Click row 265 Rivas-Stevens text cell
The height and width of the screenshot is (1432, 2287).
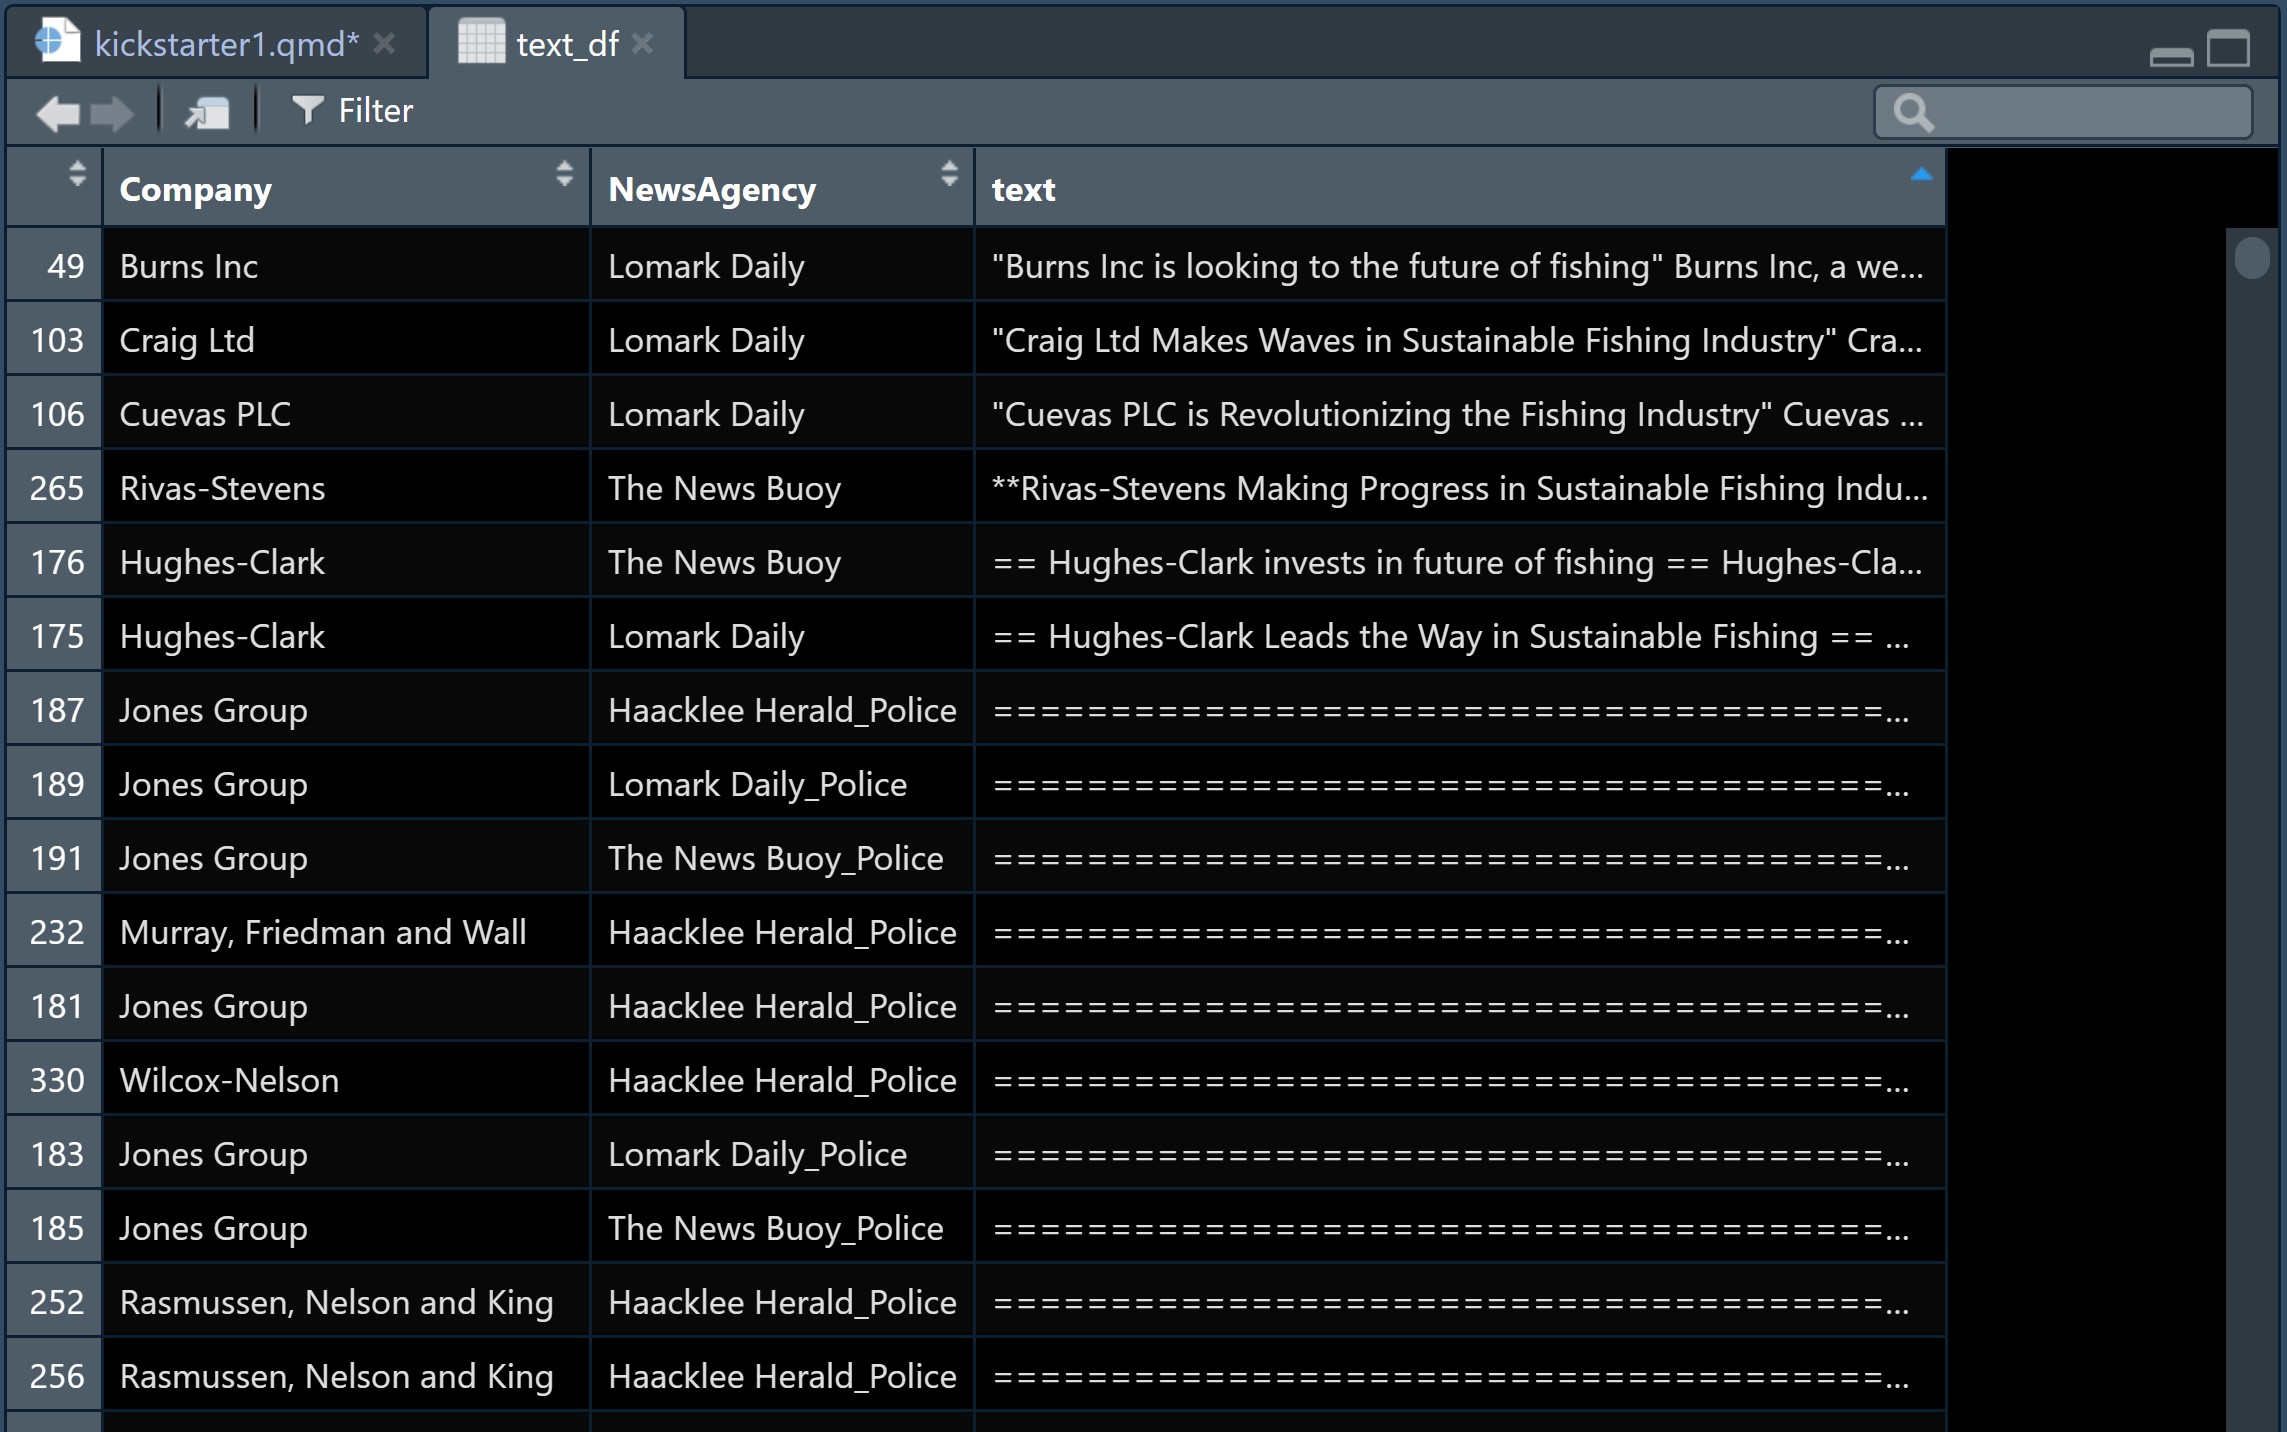click(x=1458, y=488)
